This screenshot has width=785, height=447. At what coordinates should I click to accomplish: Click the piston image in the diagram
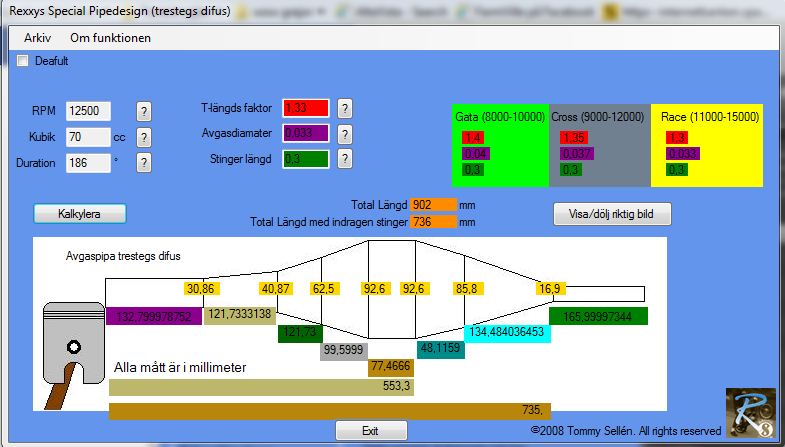(x=73, y=355)
